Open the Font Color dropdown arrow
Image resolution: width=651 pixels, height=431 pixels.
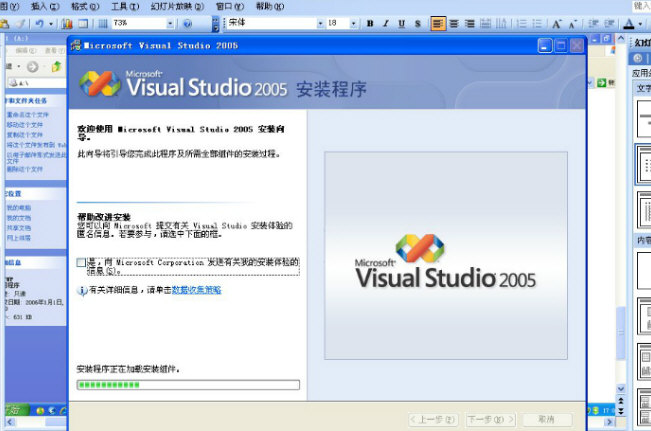click(640, 24)
